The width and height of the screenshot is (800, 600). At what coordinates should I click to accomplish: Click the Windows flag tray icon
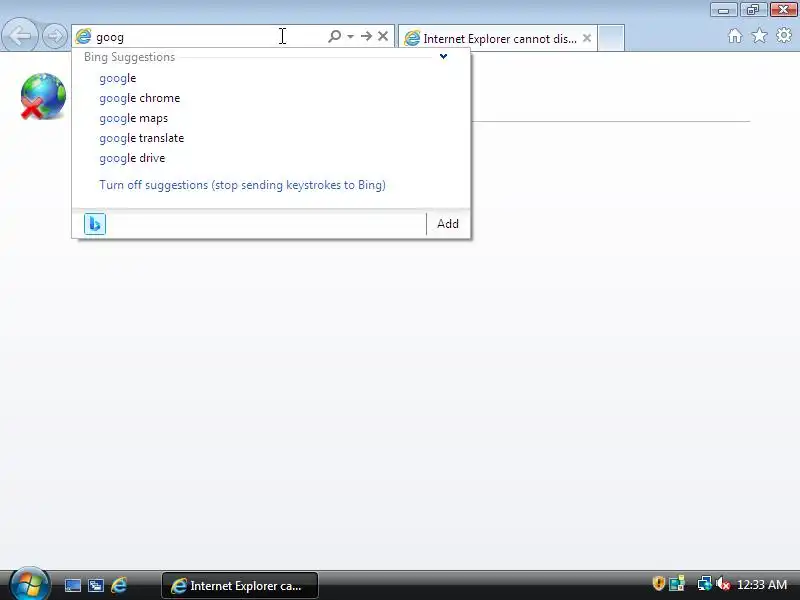pyautogui.click(x=677, y=583)
